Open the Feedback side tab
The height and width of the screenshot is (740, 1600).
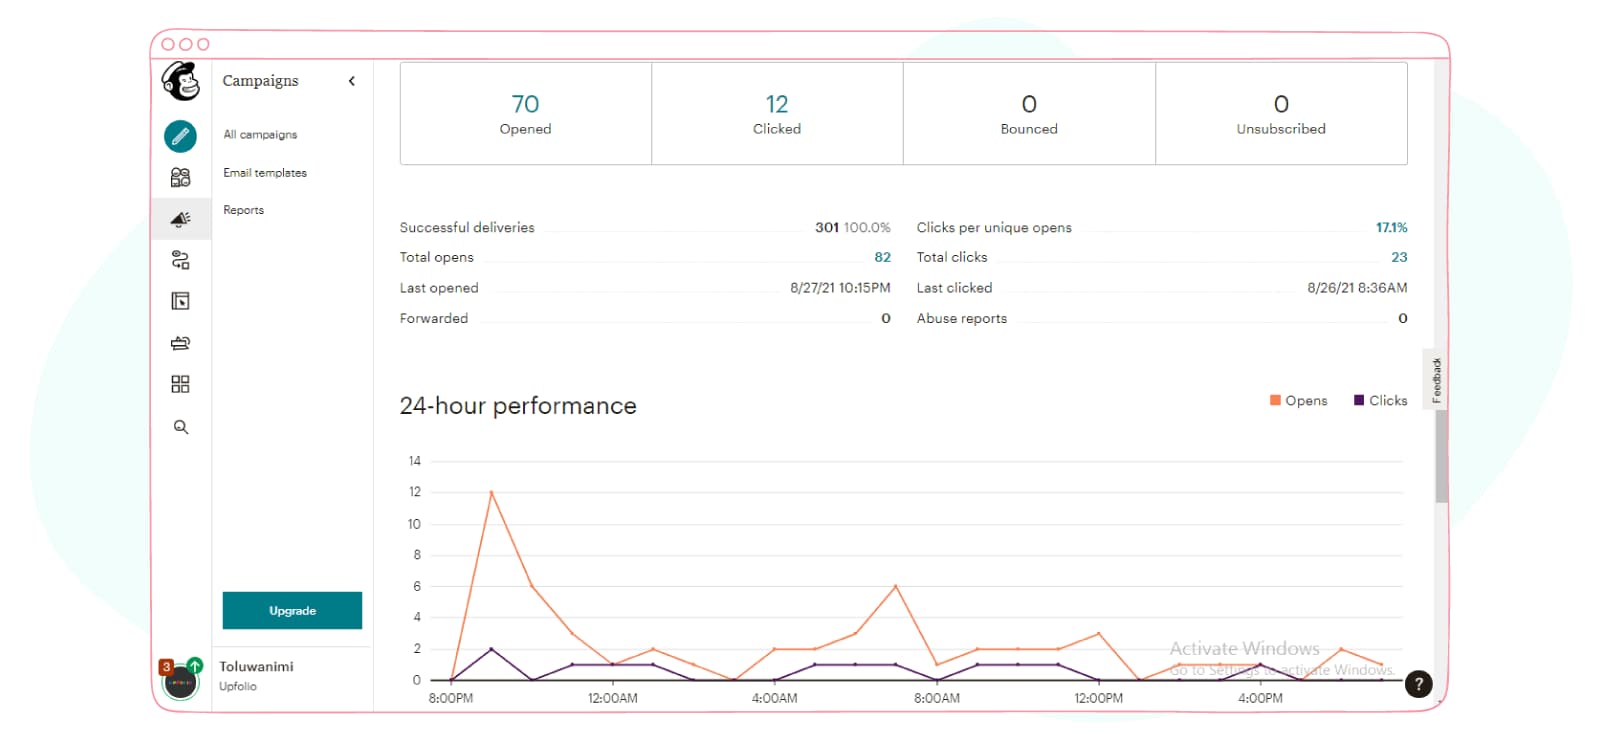(1436, 379)
